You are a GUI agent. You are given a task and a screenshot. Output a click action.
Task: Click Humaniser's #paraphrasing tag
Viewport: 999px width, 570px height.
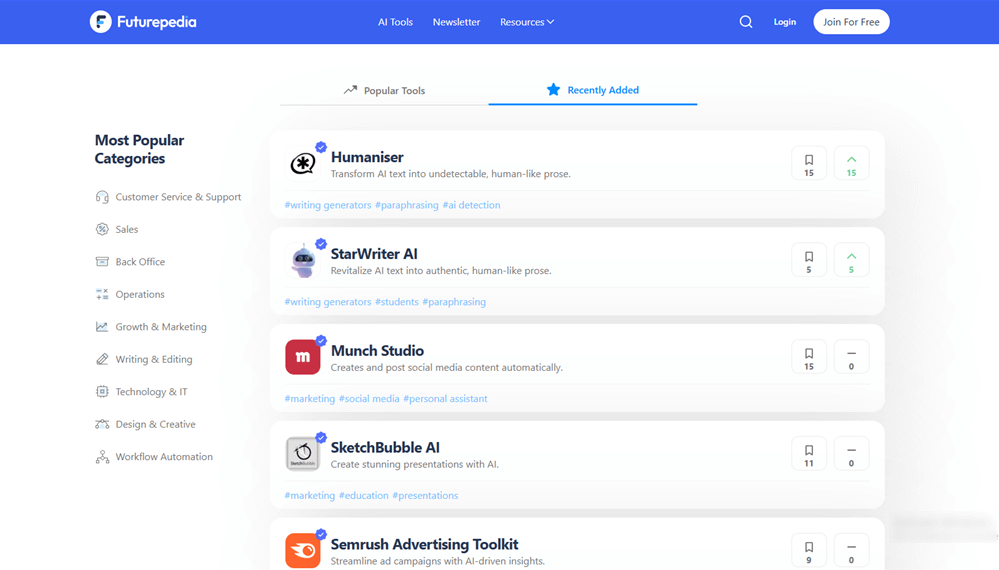click(406, 205)
